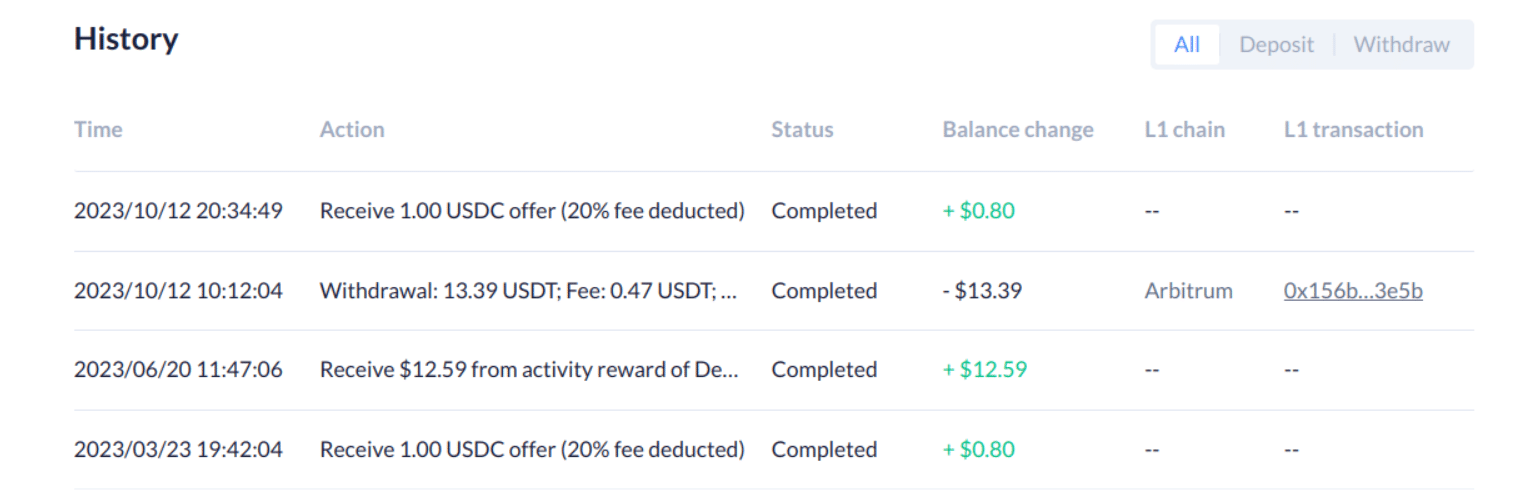This screenshot has width=1526, height=501.
Task: Open transaction link 0x156b...3e5b
Action: click(1353, 291)
